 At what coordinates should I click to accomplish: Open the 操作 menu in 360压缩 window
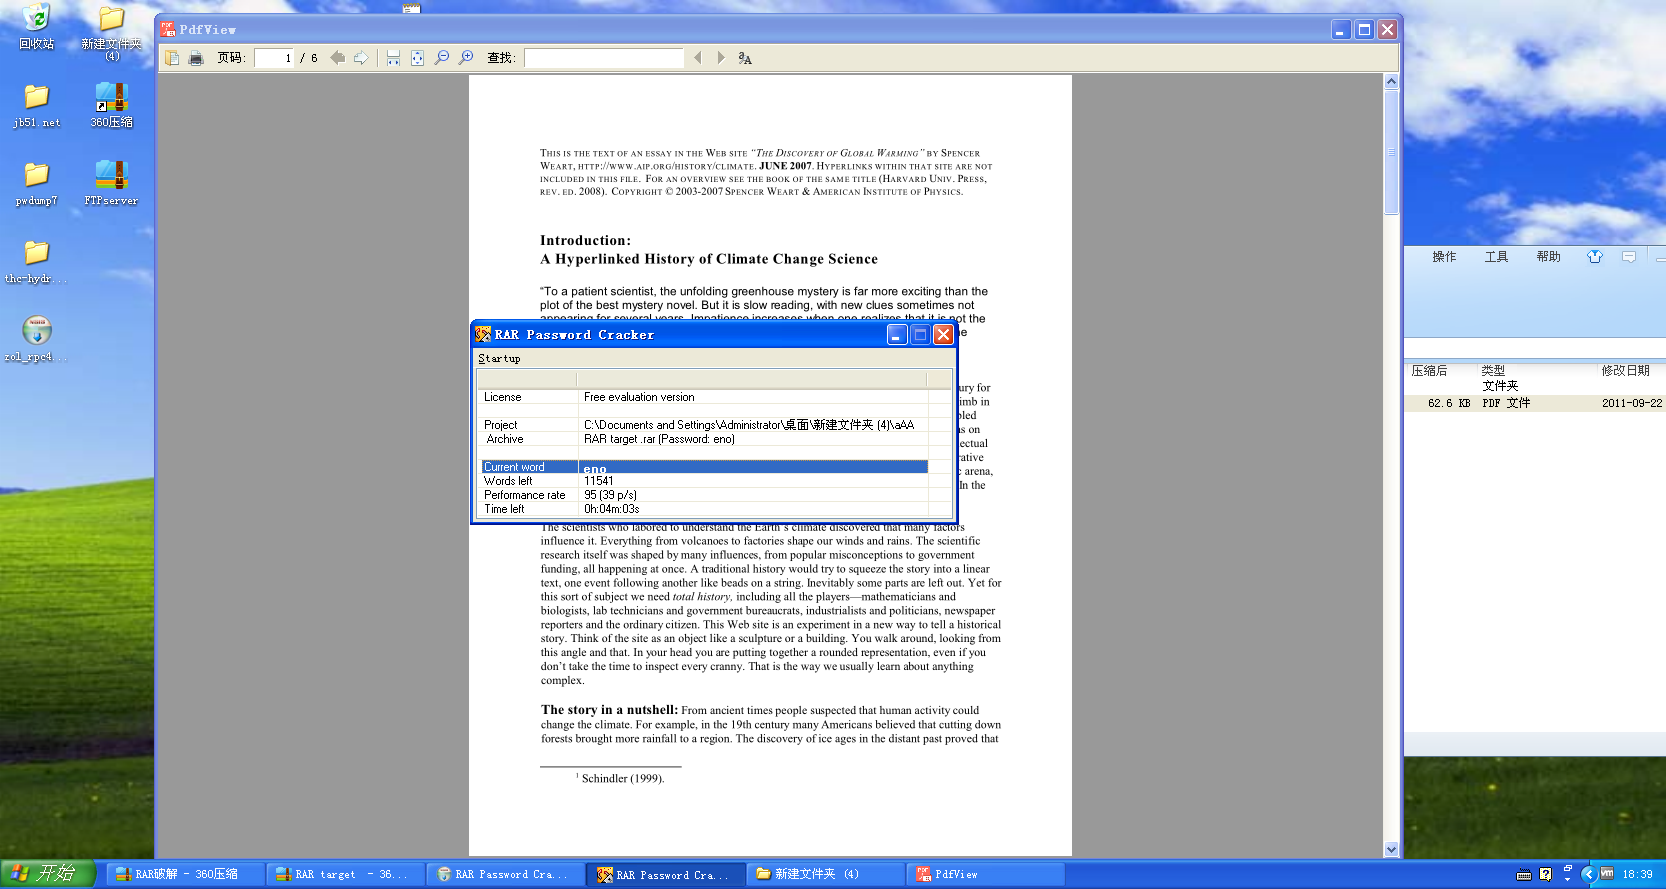coord(1444,257)
